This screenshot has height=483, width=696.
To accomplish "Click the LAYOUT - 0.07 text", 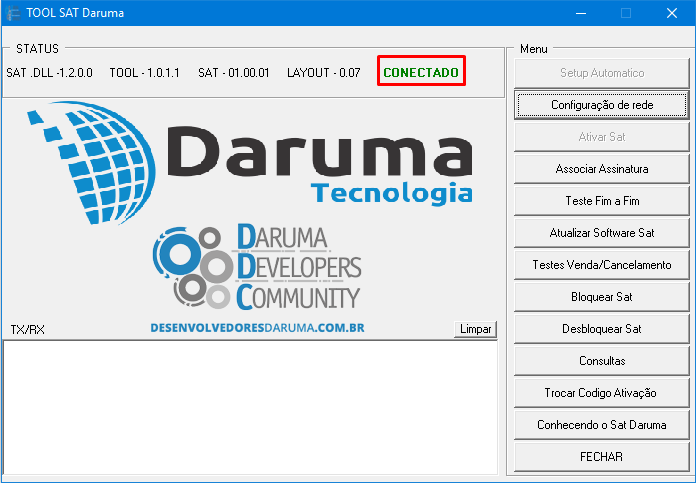I will [324, 73].
